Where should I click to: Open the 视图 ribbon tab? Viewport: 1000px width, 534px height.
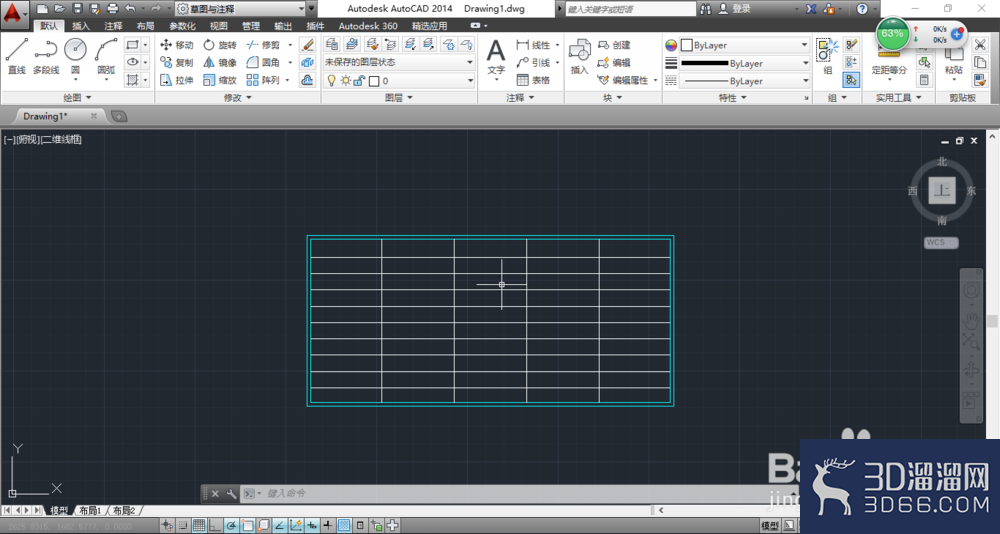[x=219, y=26]
